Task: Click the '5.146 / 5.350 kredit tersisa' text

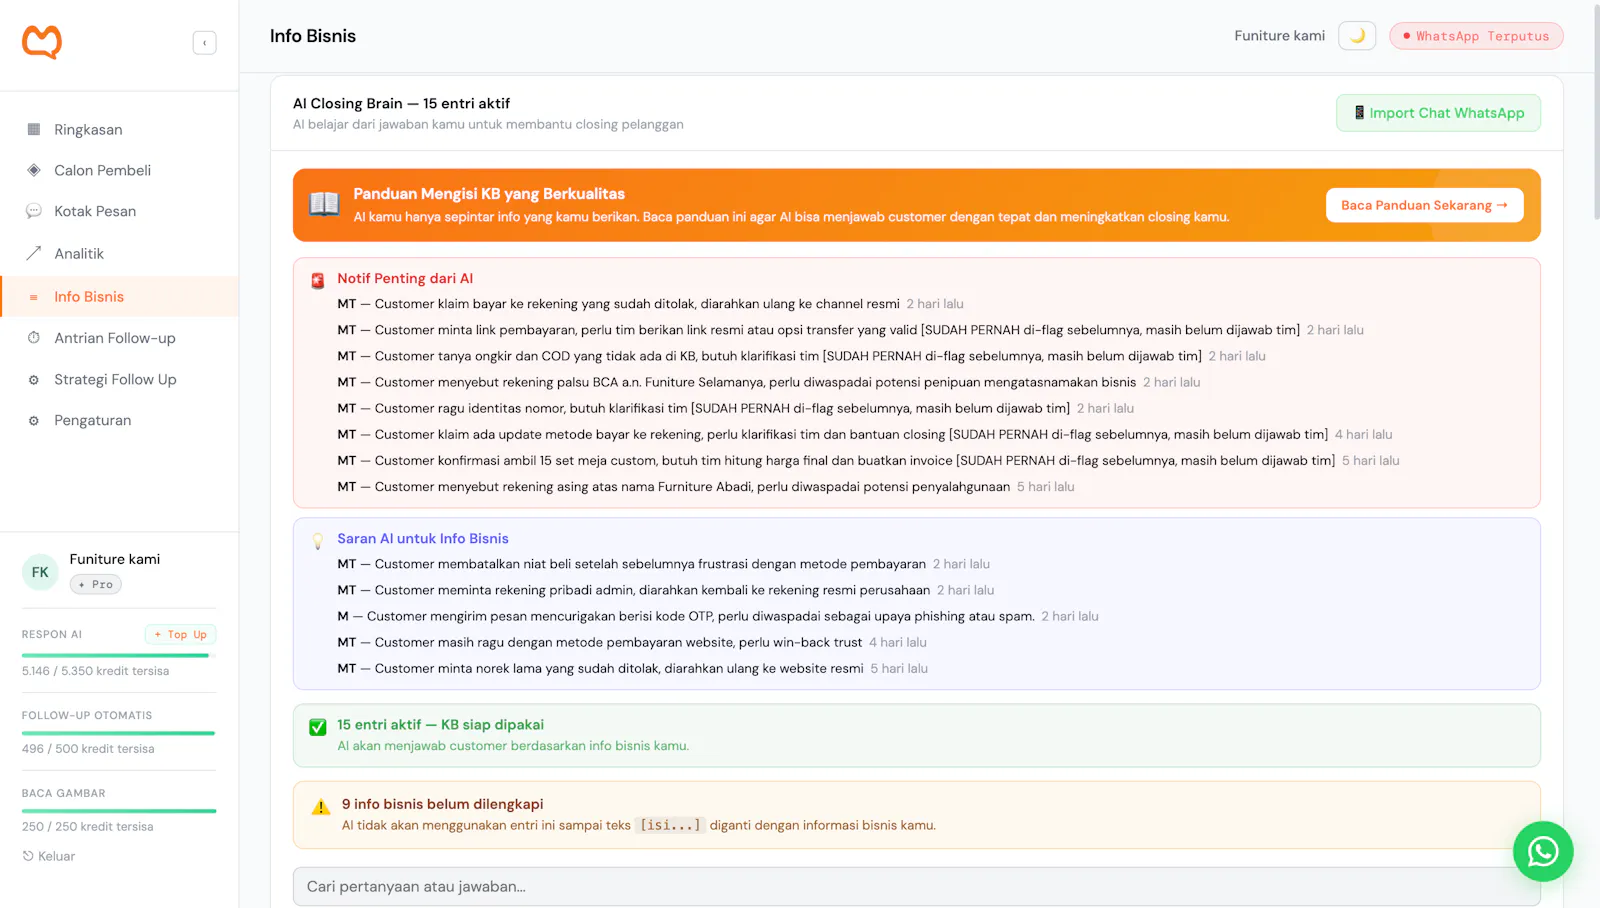Action: pos(95,671)
